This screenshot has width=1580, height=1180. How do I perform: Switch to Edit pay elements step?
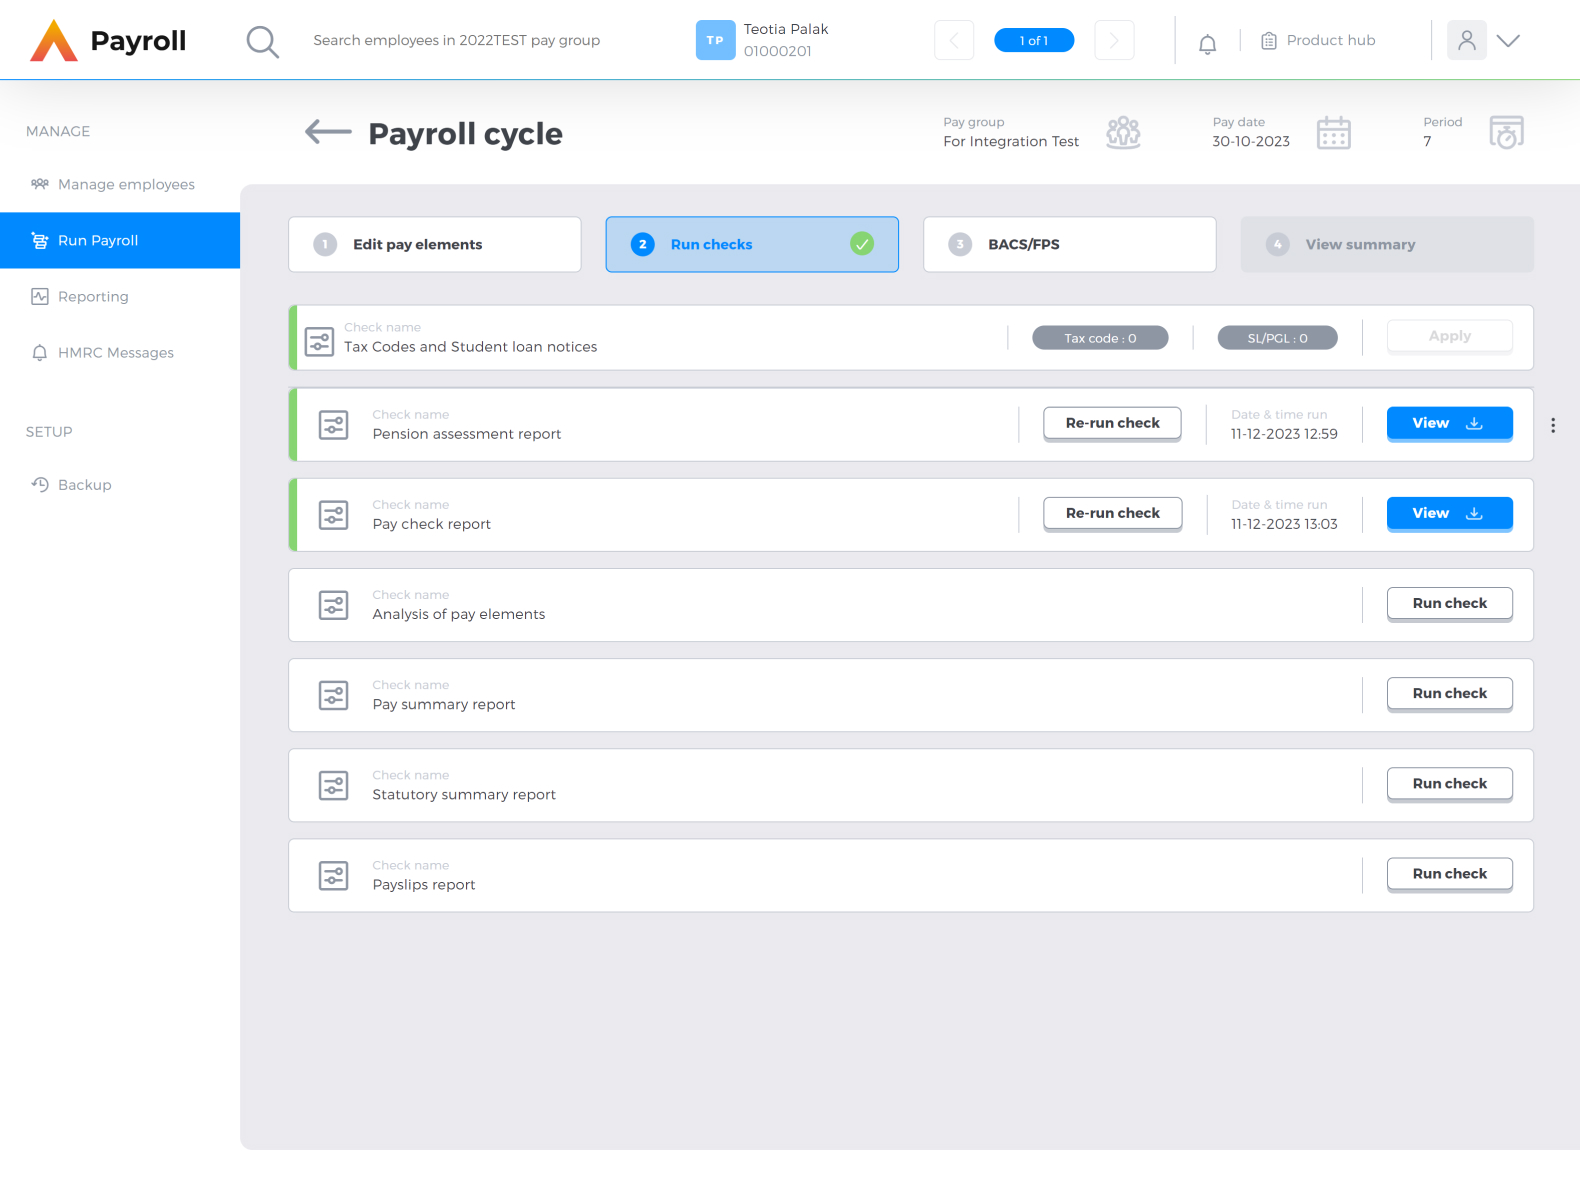[x=435, y=244]
